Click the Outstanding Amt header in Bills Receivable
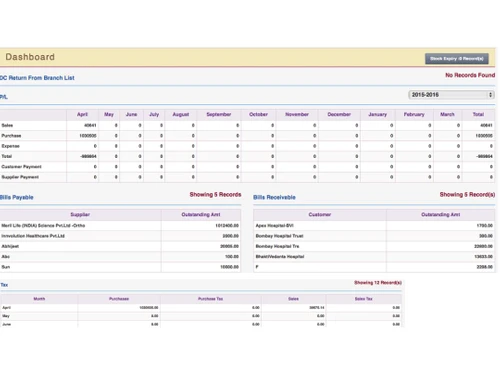 pyautogui.click(x=441, y=215)
